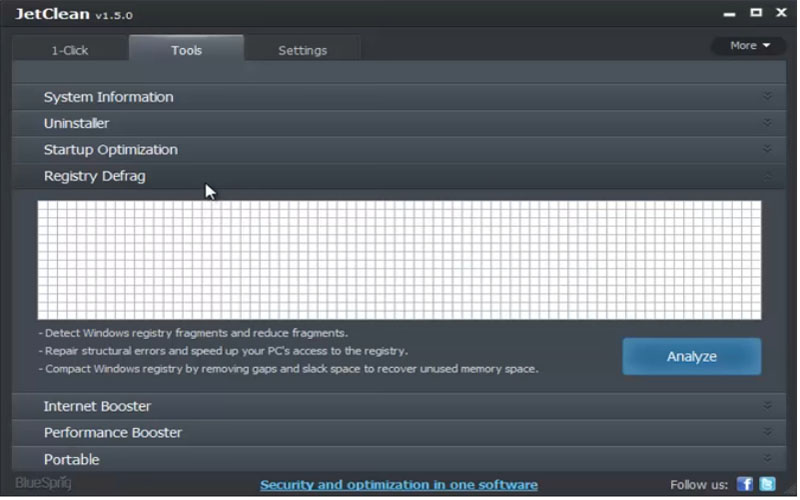Click the 'Compact Windows registry' description line

click(x=289, y=369)
